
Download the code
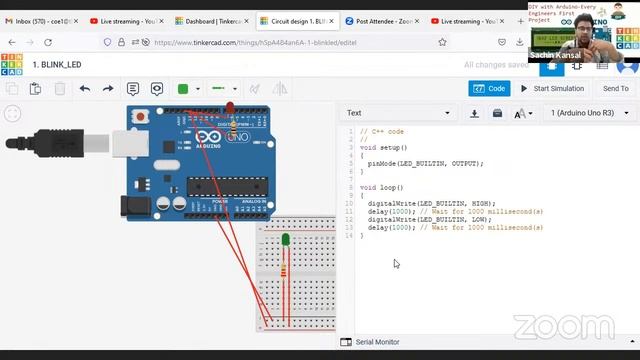pos(474,113)
